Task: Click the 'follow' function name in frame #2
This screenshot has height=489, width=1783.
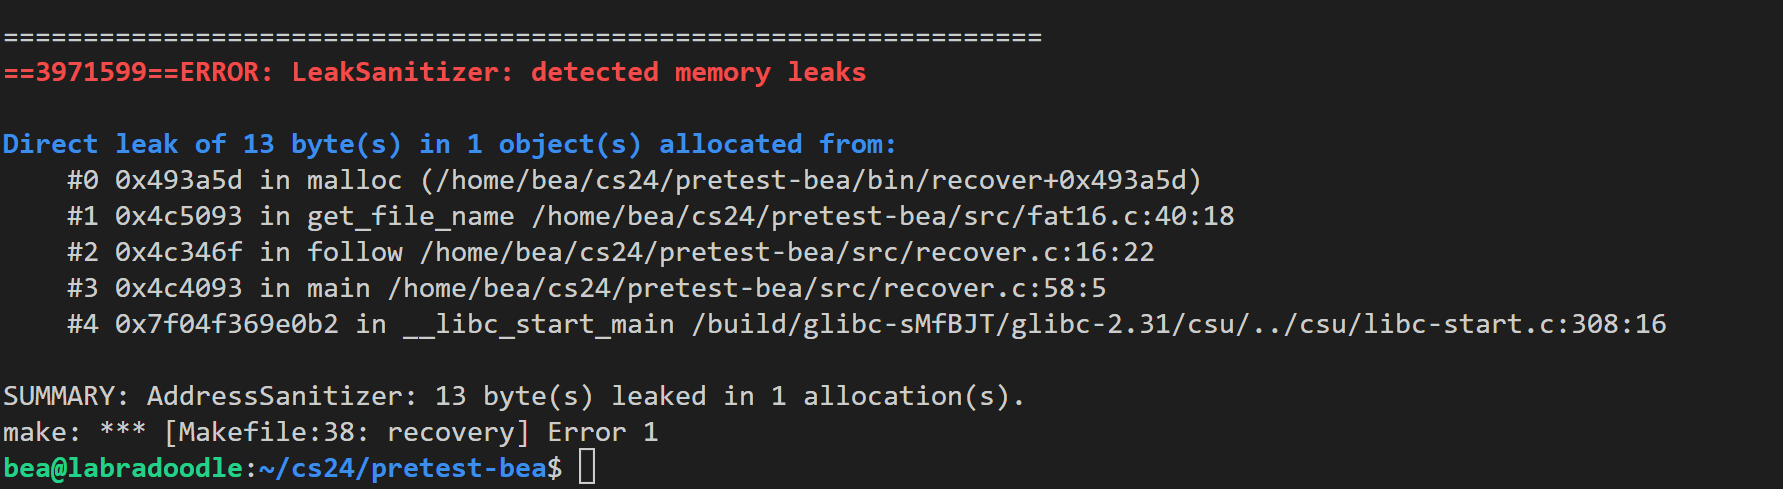Action: 354,252
